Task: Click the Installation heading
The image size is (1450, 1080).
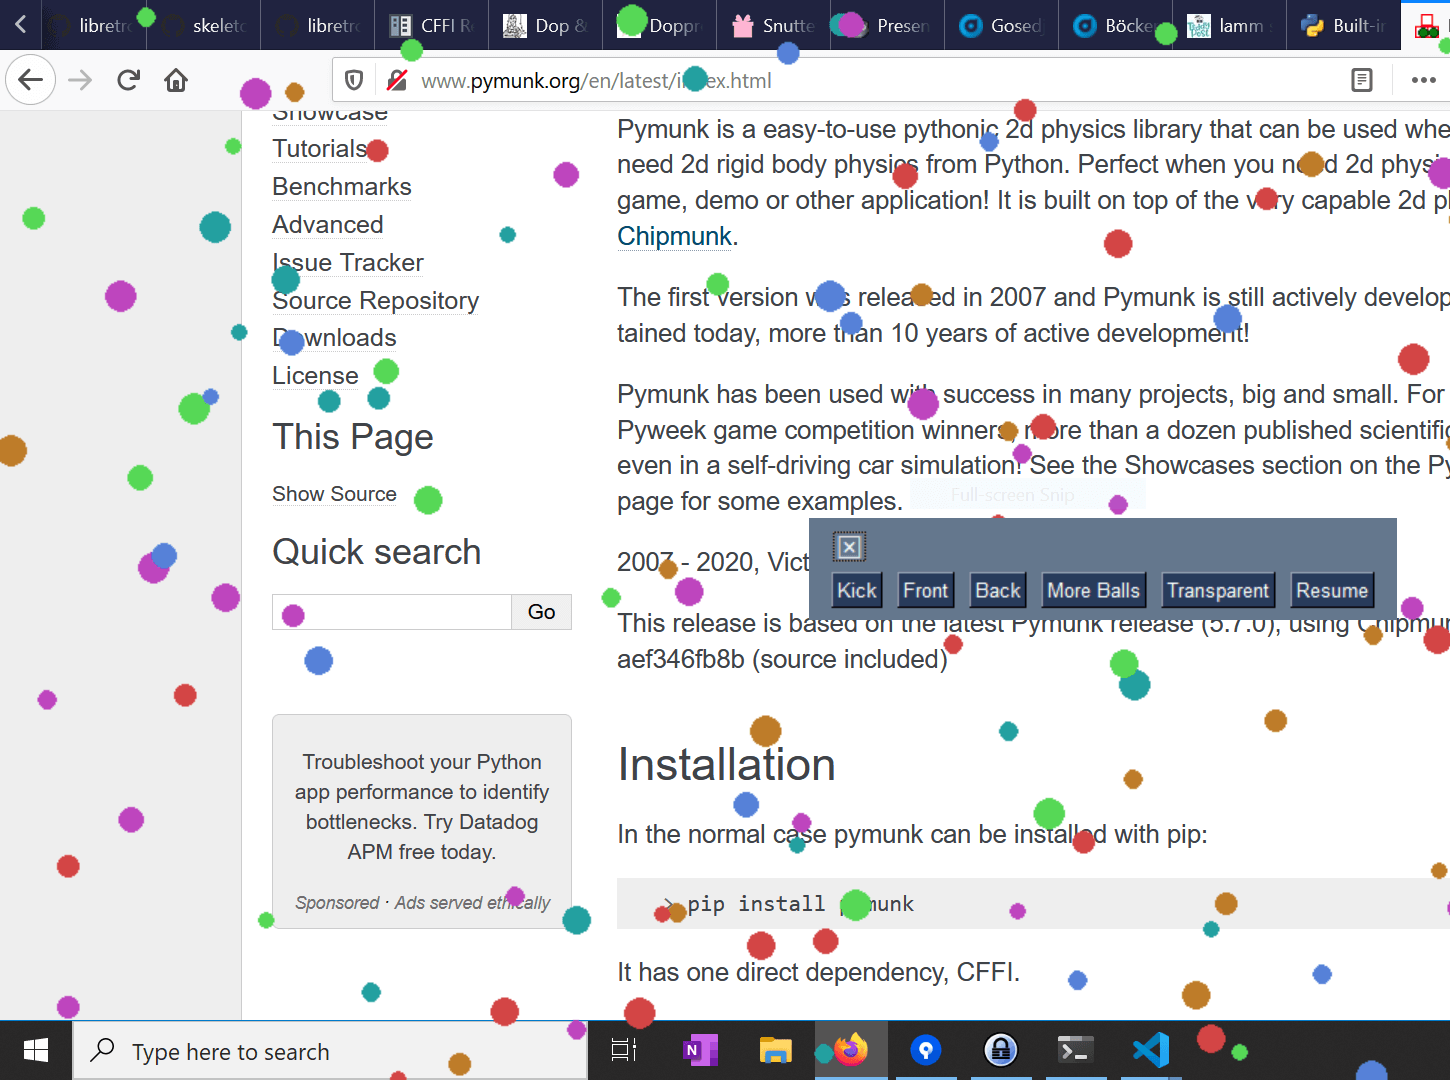Action: pos(727,765)
